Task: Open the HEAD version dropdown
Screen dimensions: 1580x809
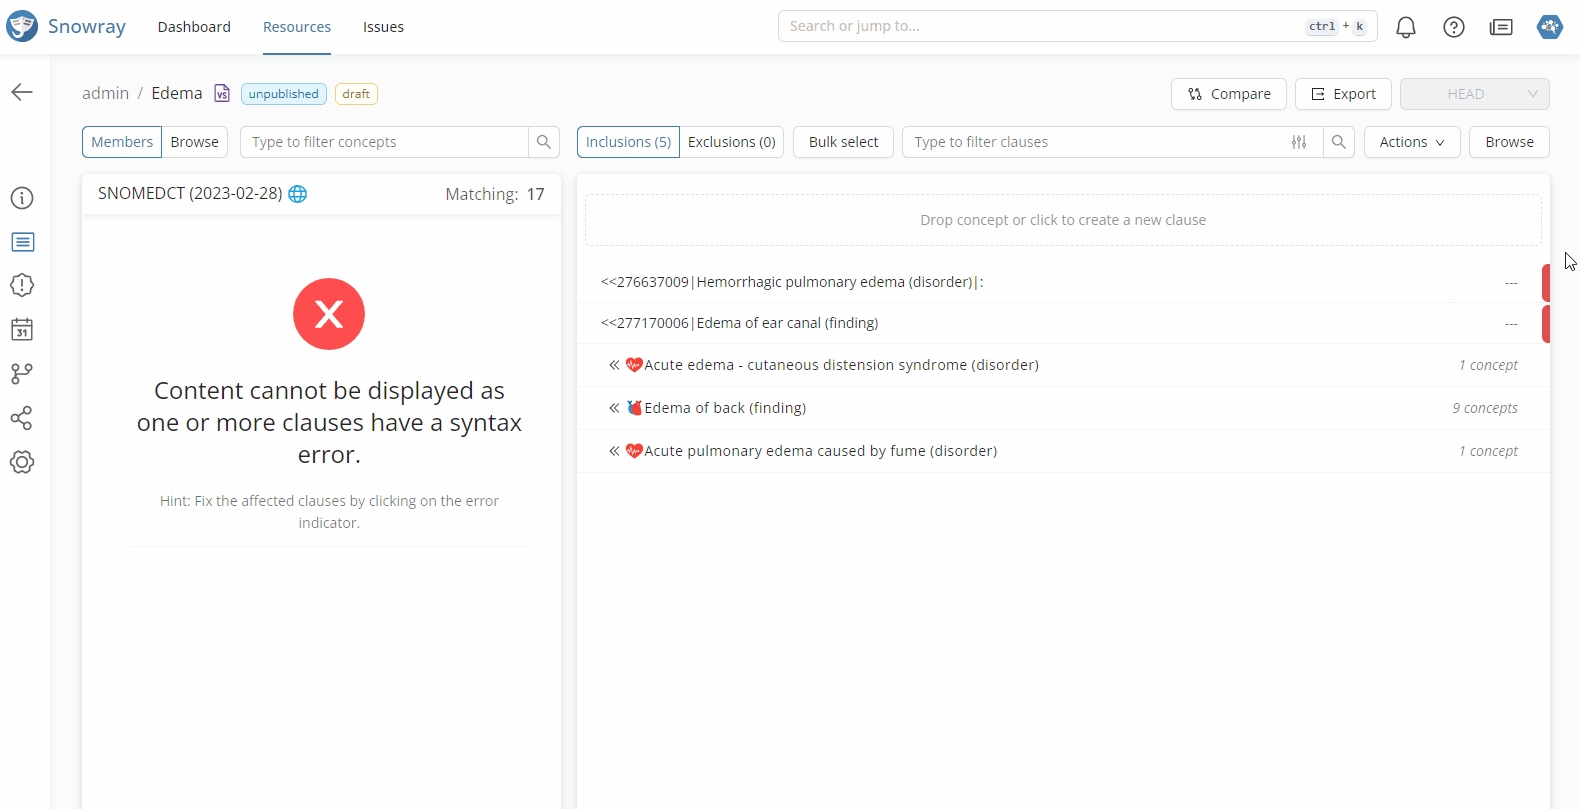Action: [1474, 94]
